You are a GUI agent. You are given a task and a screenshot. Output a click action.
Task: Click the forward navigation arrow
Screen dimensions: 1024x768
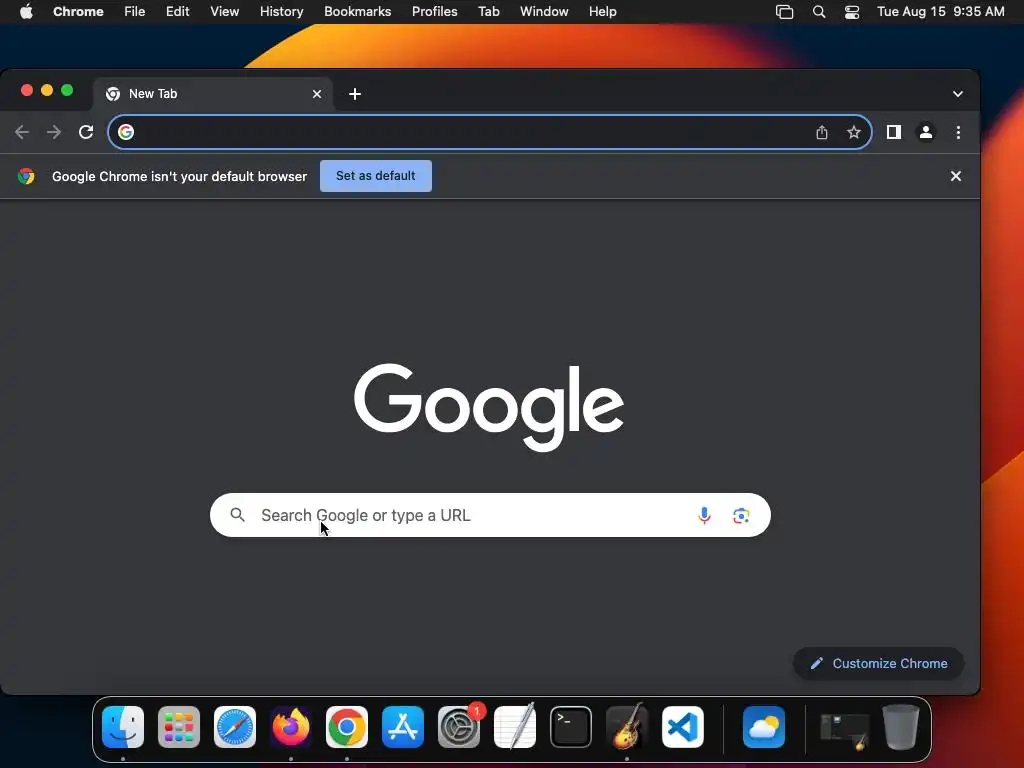point(54,133)
